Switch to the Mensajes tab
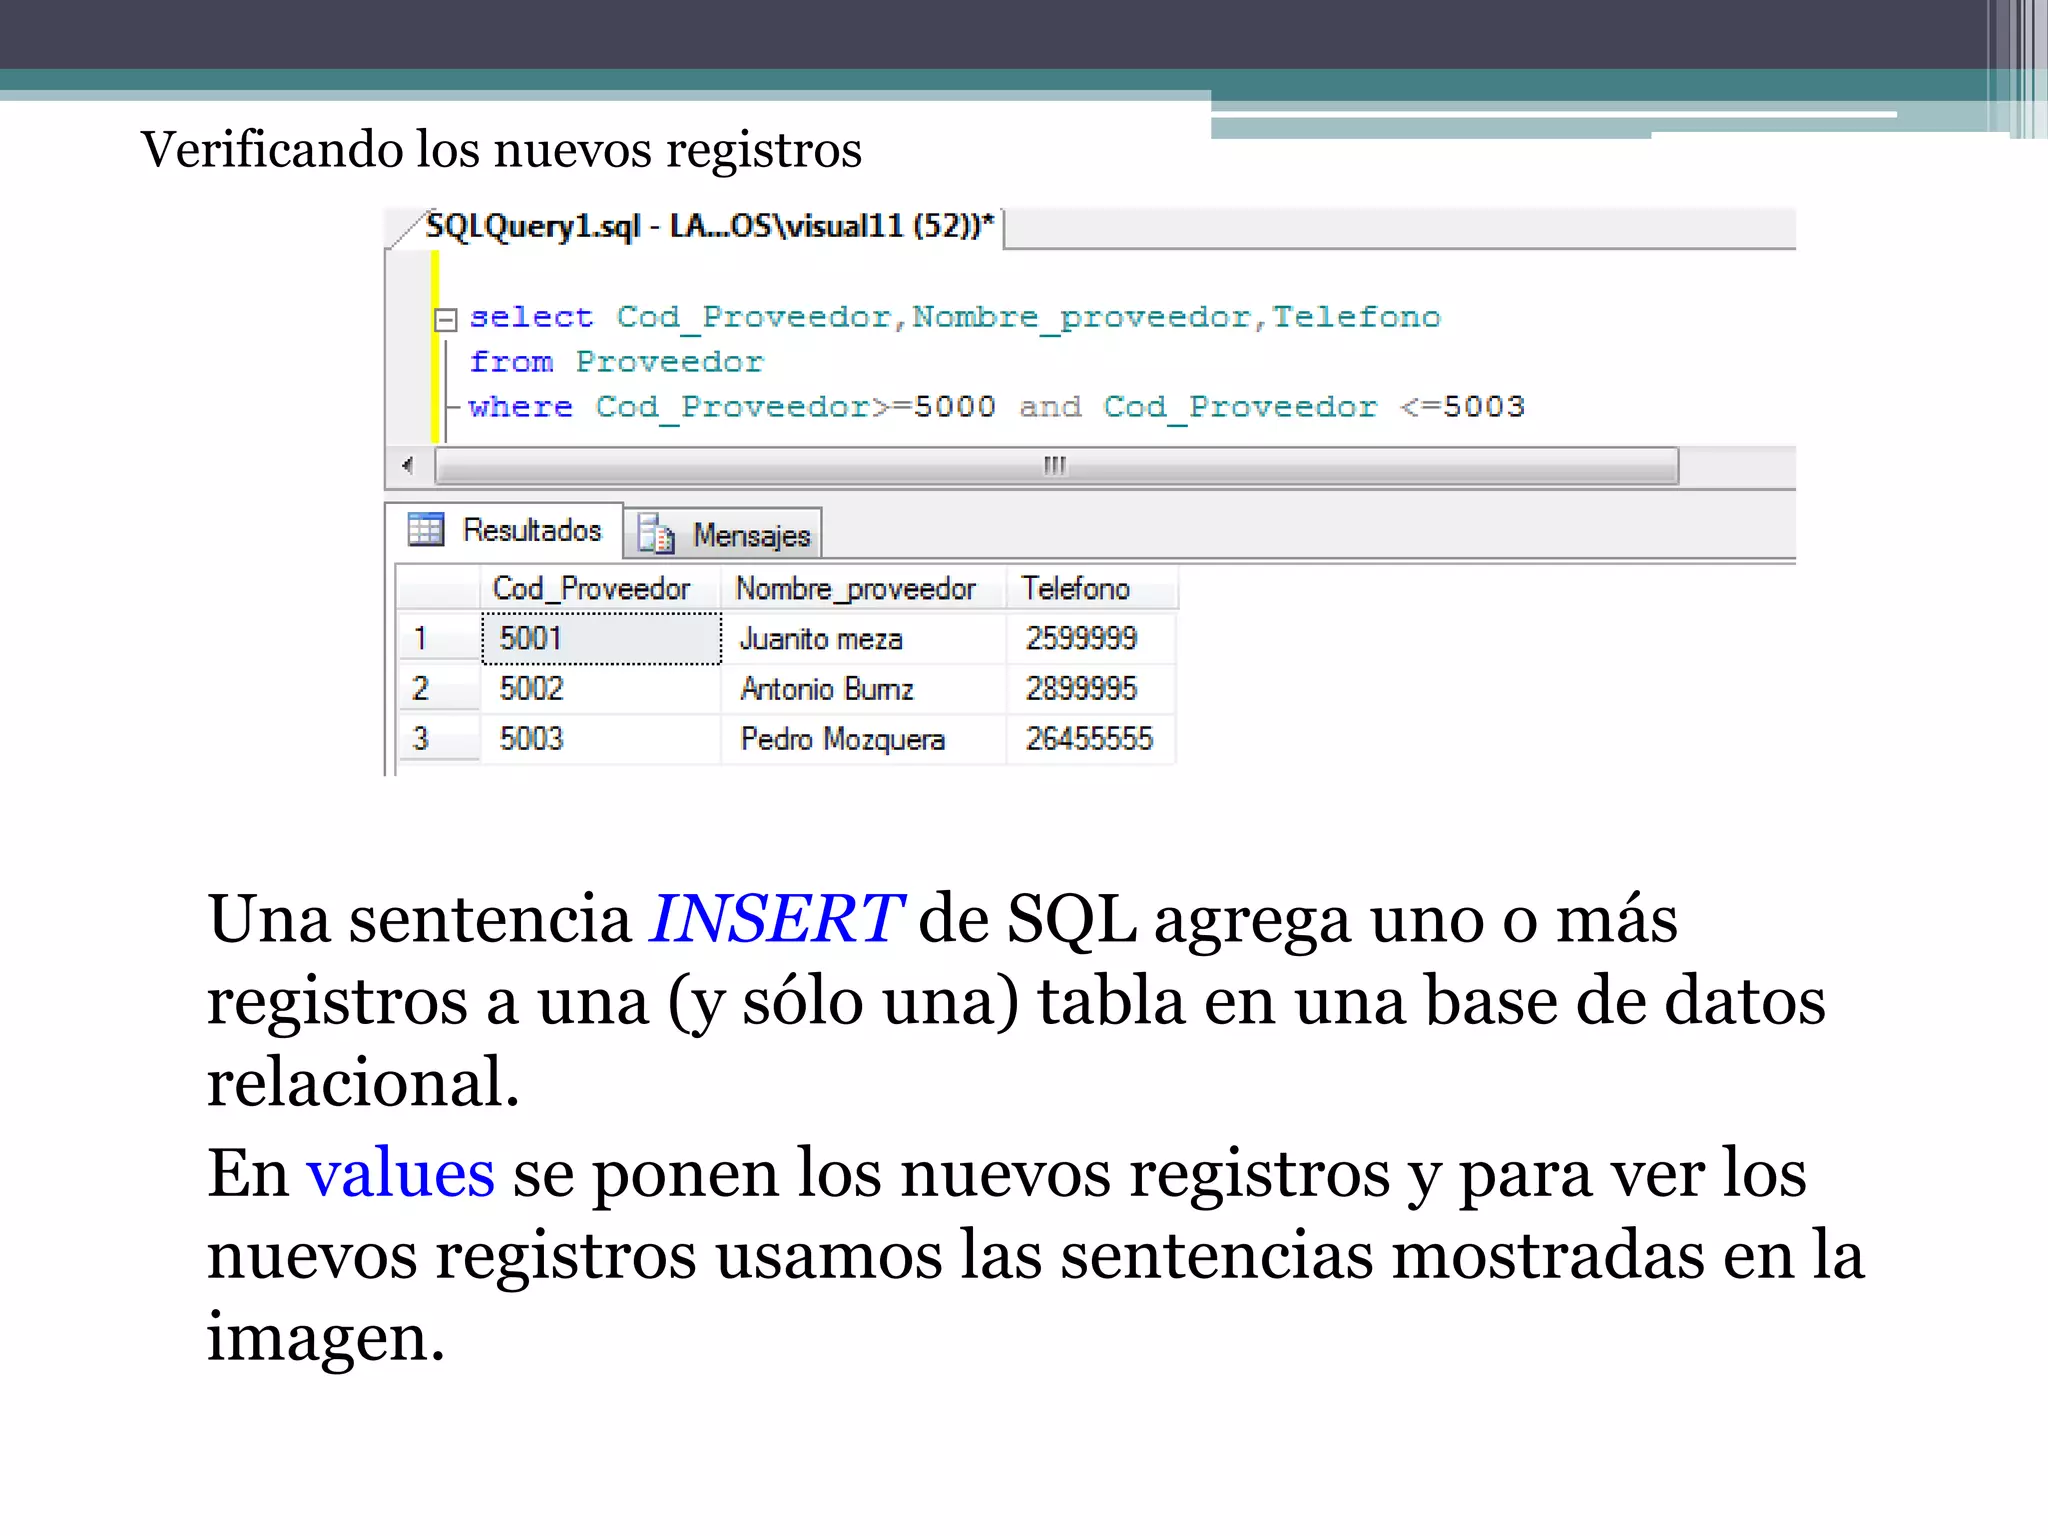The width and height of the screenshot is (2048, 1536). (x=724, y=534)
